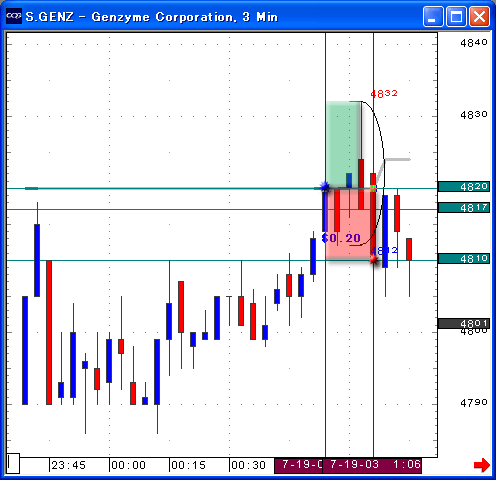Viewport: 496px width, 480px height.
Task: Select the red star exit marker
Action: tap(374, 259)
